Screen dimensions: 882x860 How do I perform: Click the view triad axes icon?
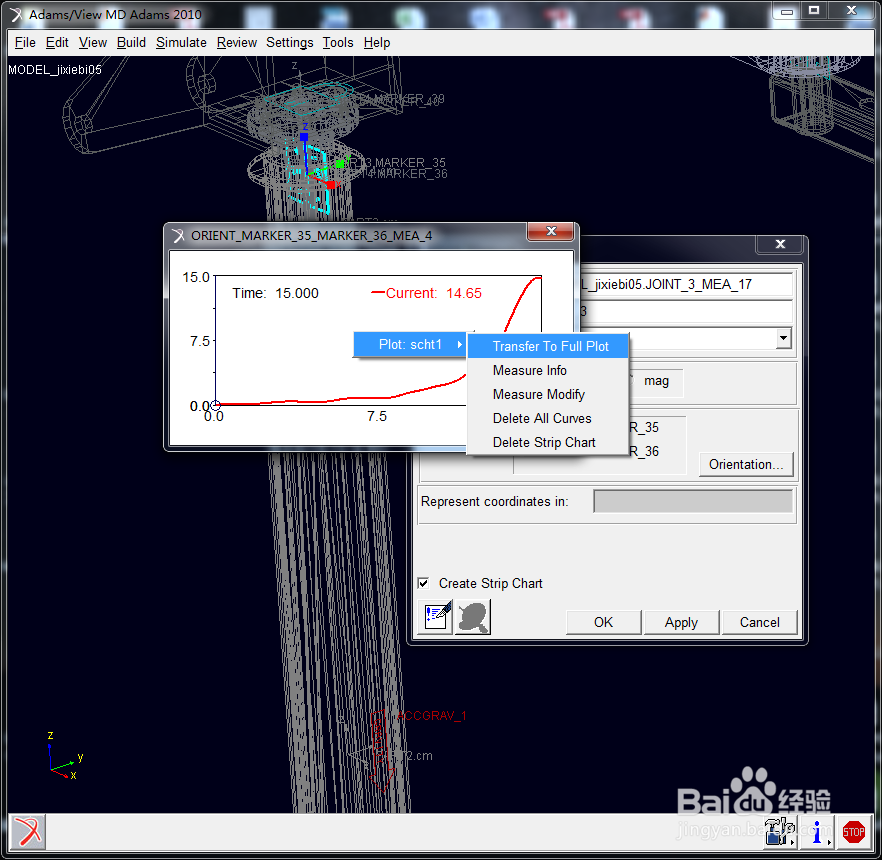(65, 757)
